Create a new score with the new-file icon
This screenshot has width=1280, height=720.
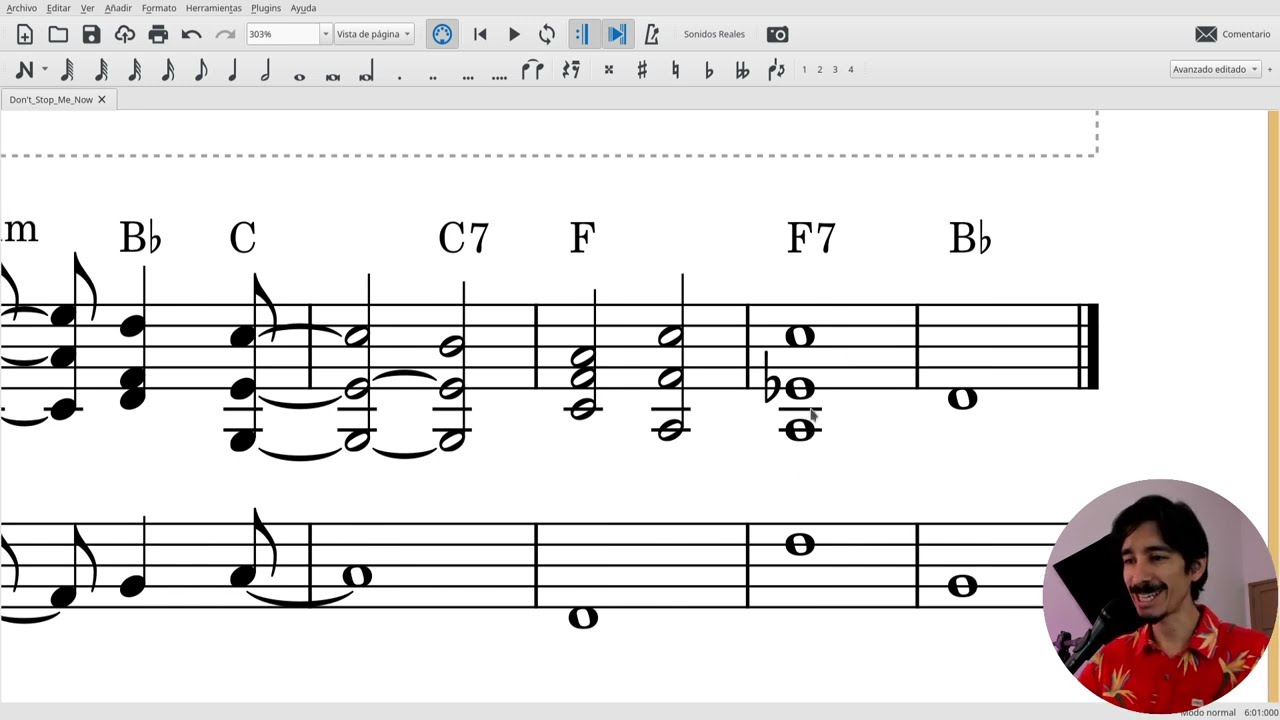coord(25,34)
